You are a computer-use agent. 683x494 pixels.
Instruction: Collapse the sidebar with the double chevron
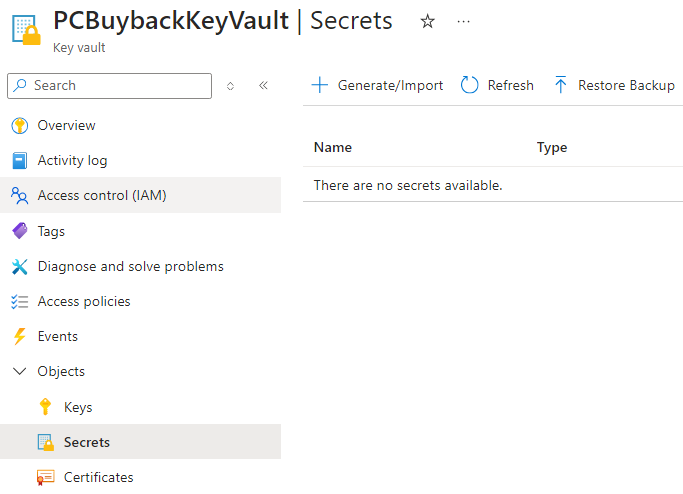pos(263,85)
